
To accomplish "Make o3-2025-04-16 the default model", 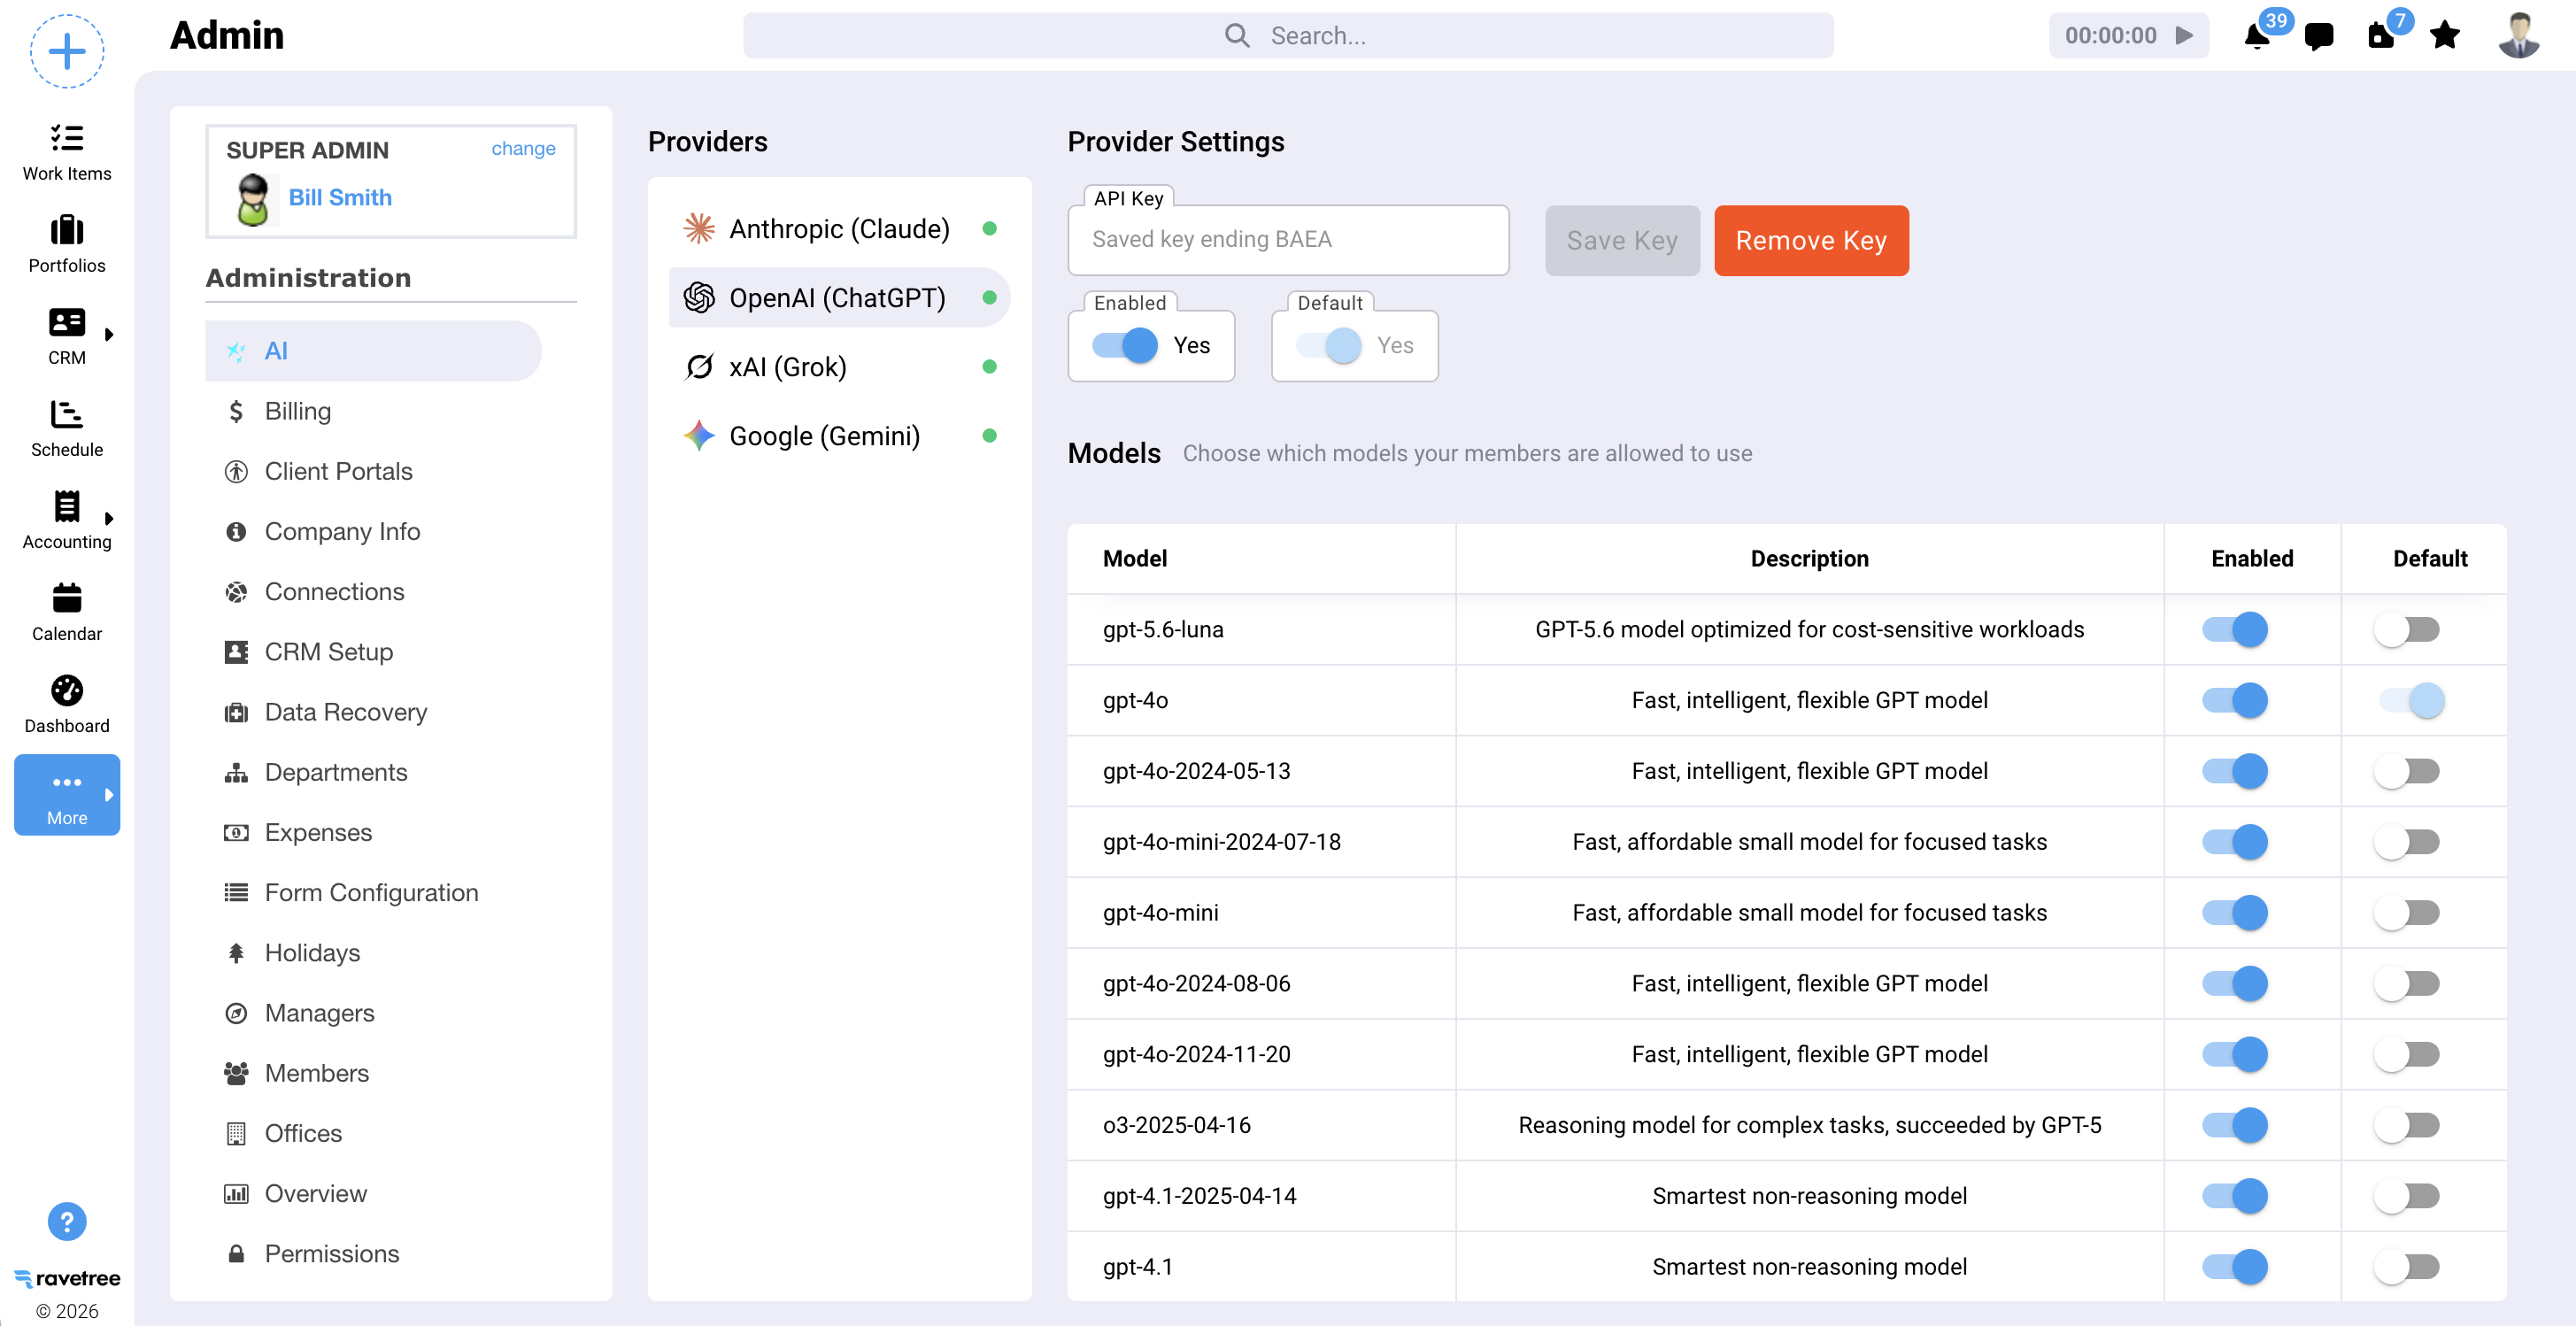I will (x=2407, y=1125).
